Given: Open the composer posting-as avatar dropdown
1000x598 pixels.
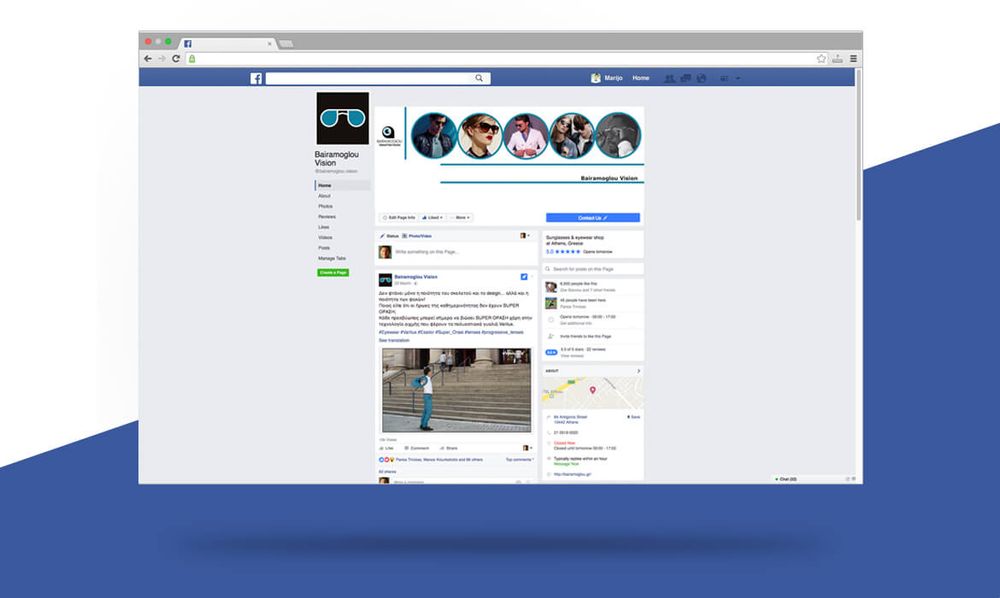Looking at the screenshot, I should click(x=524, y=236).
